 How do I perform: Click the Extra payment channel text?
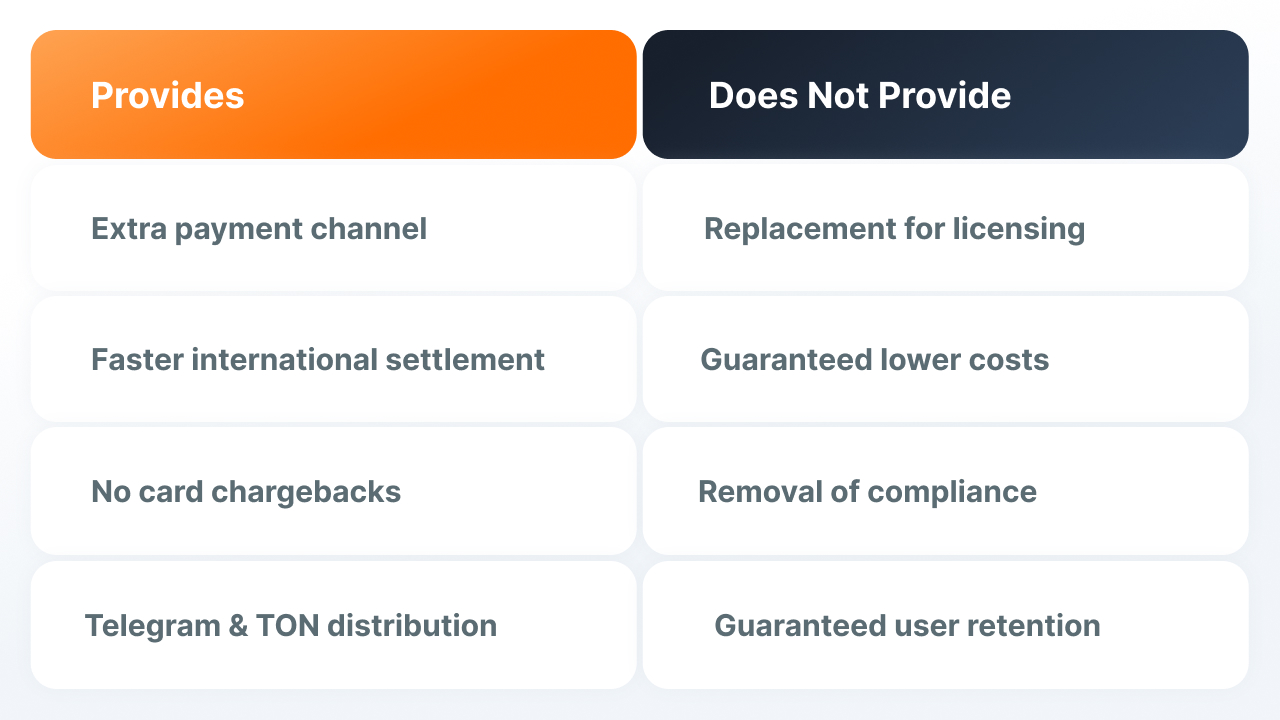[259, 229]
